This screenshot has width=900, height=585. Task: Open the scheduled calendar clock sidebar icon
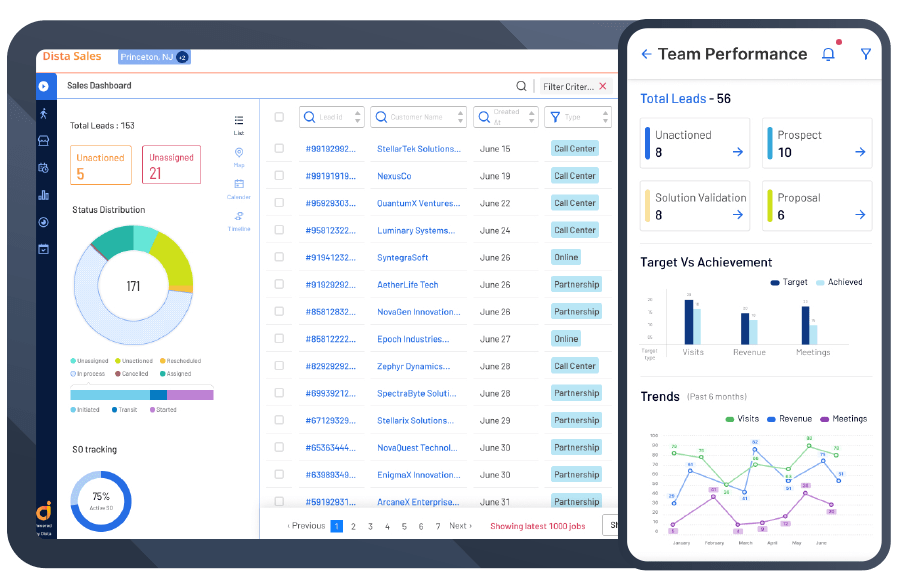tap(44, 168)
